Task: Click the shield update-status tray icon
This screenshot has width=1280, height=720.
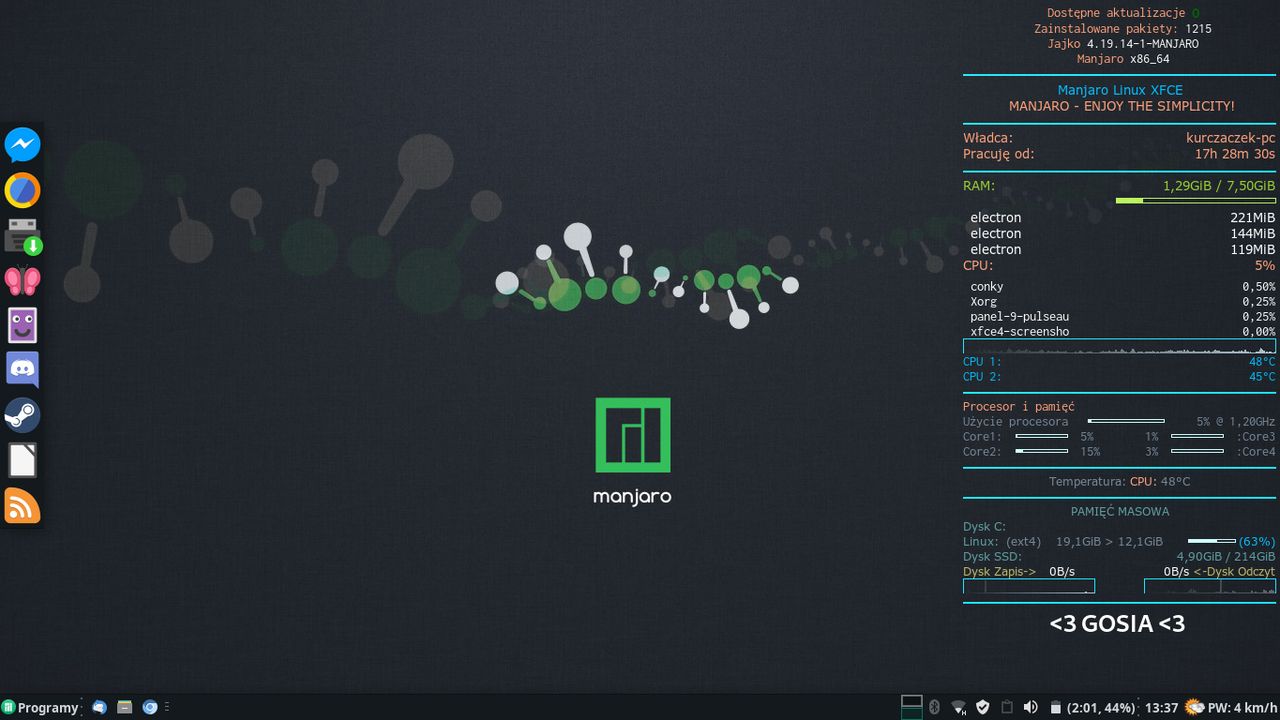Action: 983,707
